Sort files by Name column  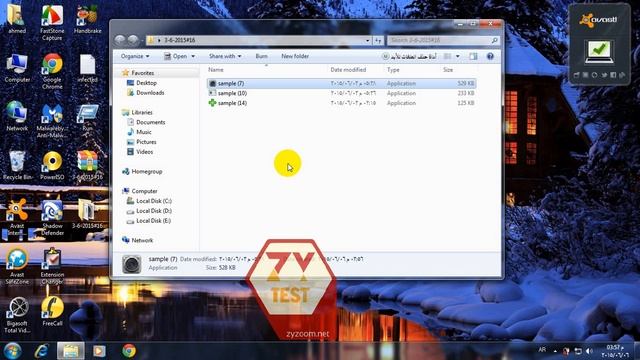[216, 70]
